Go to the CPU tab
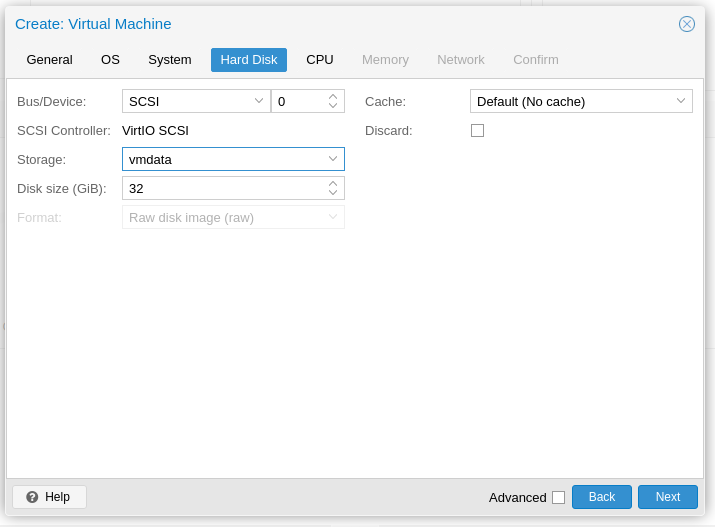The image size is (715, 527). [x=320, y=60]
